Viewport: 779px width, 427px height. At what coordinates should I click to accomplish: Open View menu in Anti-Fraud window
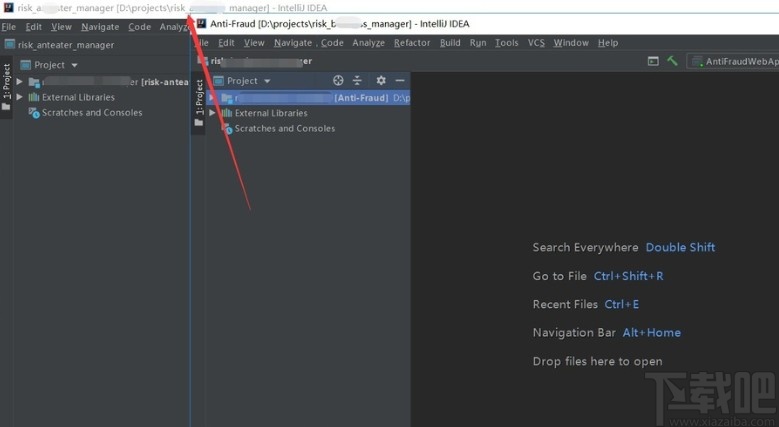point(254,43)
